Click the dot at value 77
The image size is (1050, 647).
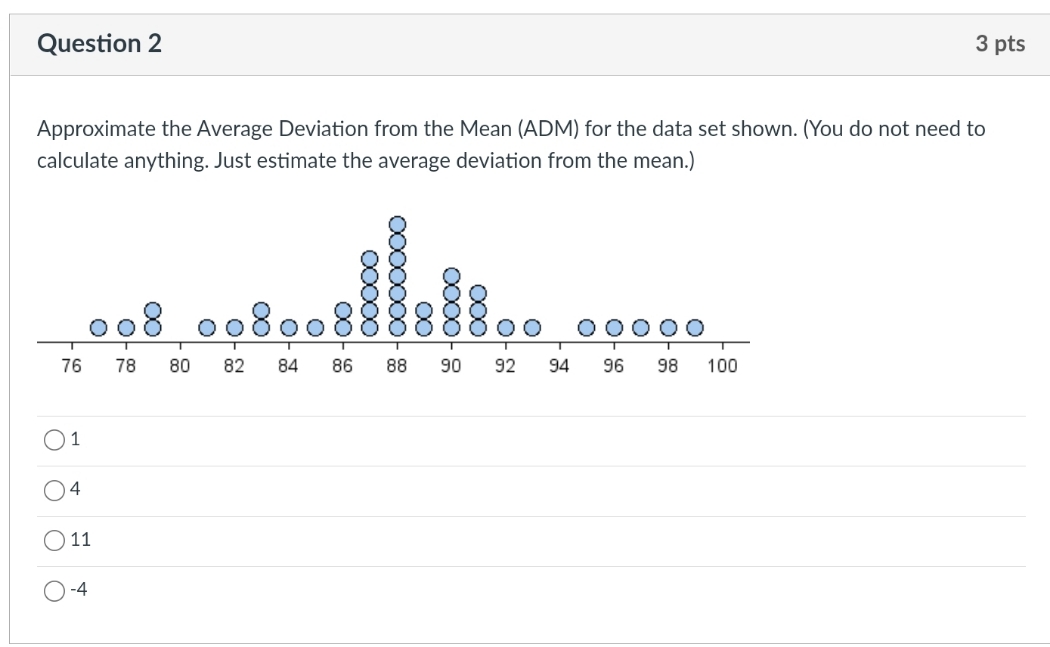100,327
